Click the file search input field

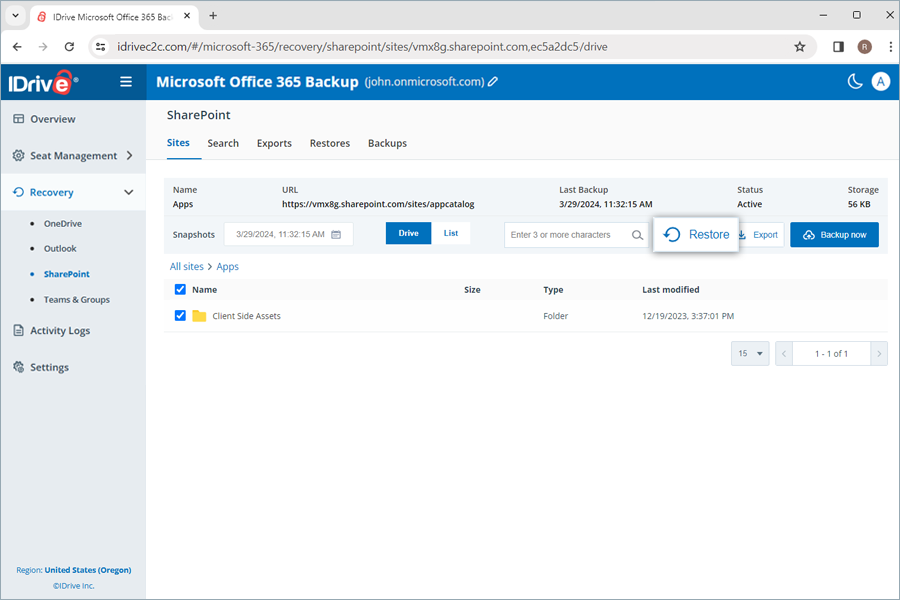pyautogui.click(x=570, y=234)
